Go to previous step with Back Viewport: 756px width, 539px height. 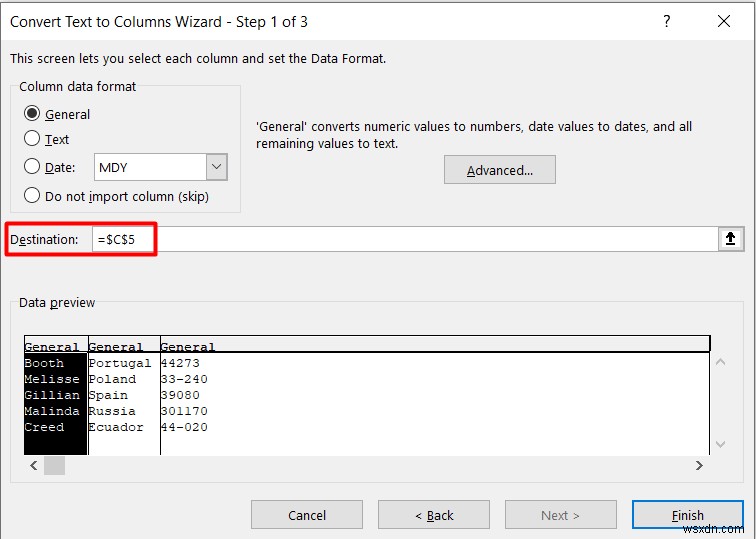point(434,515)
